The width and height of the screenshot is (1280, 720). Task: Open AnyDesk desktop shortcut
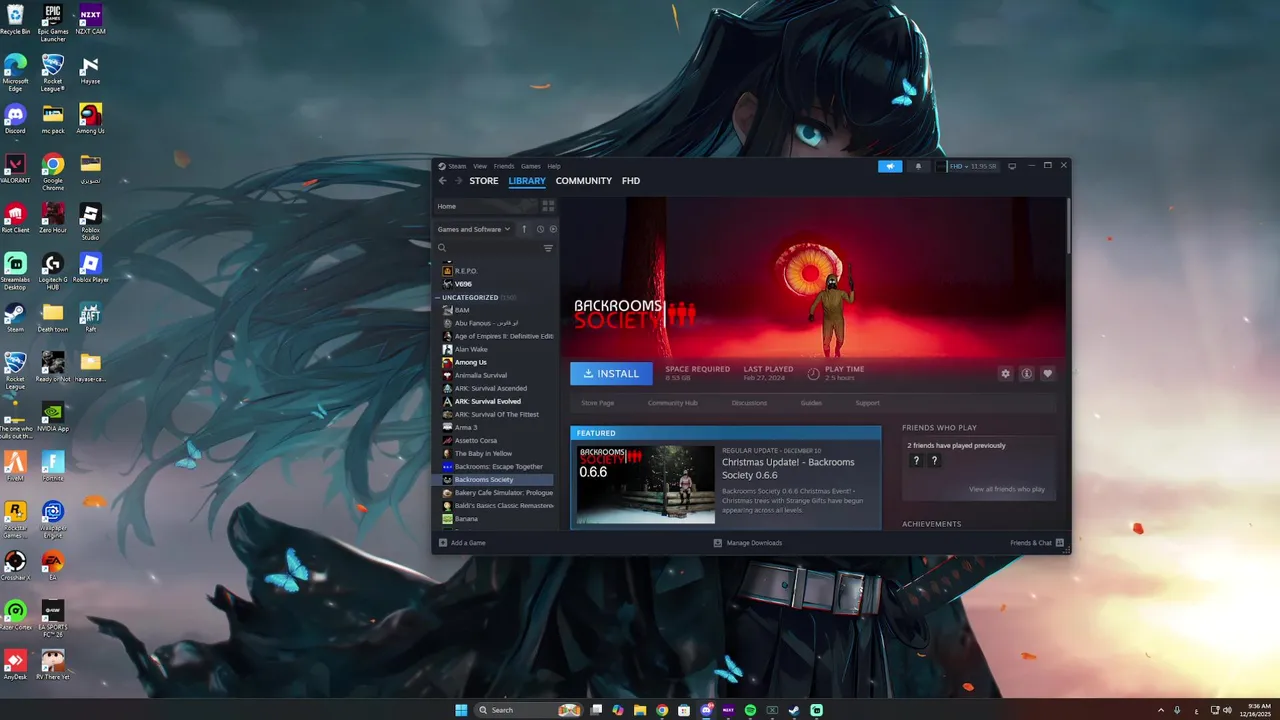(x=15, y=665)
